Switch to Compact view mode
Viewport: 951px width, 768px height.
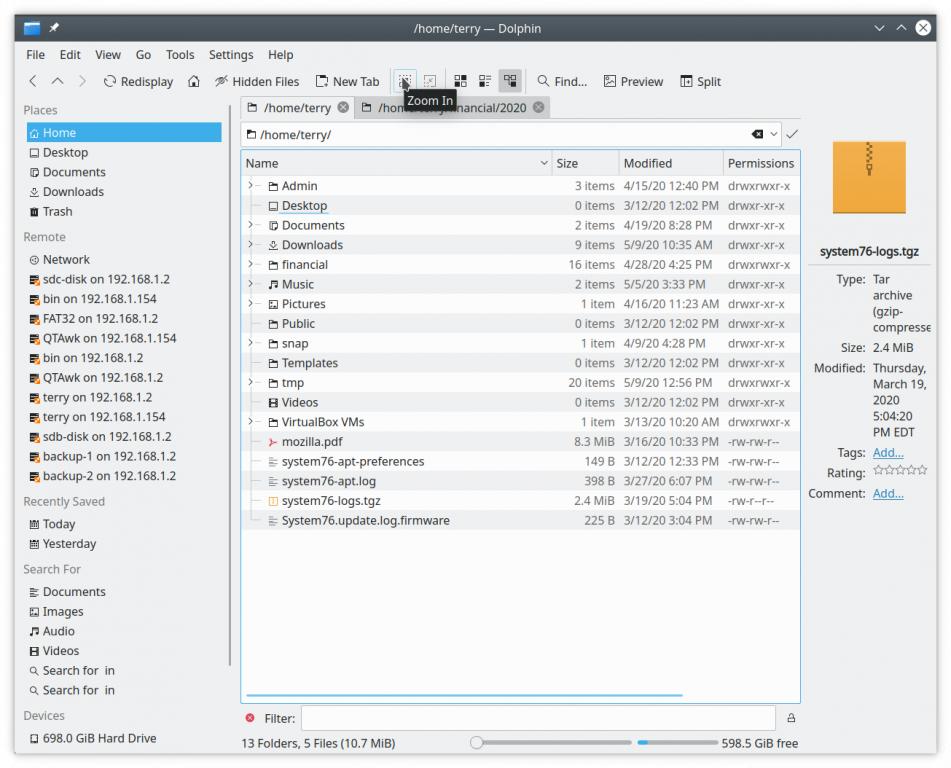click(x=485, y=82)
